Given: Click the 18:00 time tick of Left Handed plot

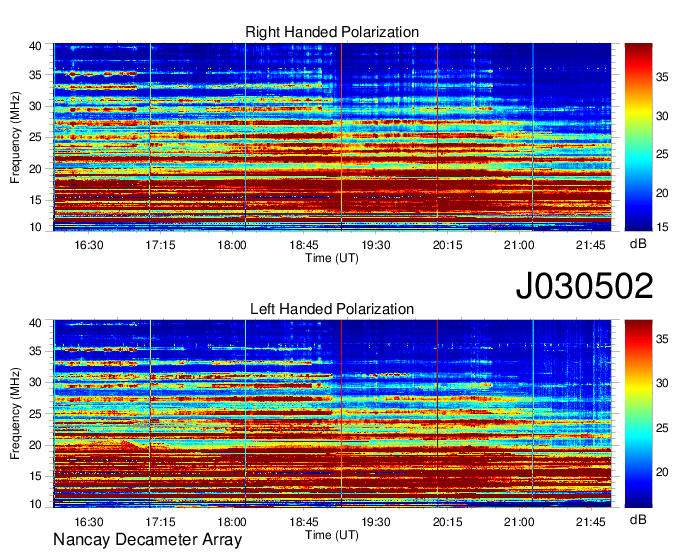Looking at the screenshot, I should pos(232,522).
